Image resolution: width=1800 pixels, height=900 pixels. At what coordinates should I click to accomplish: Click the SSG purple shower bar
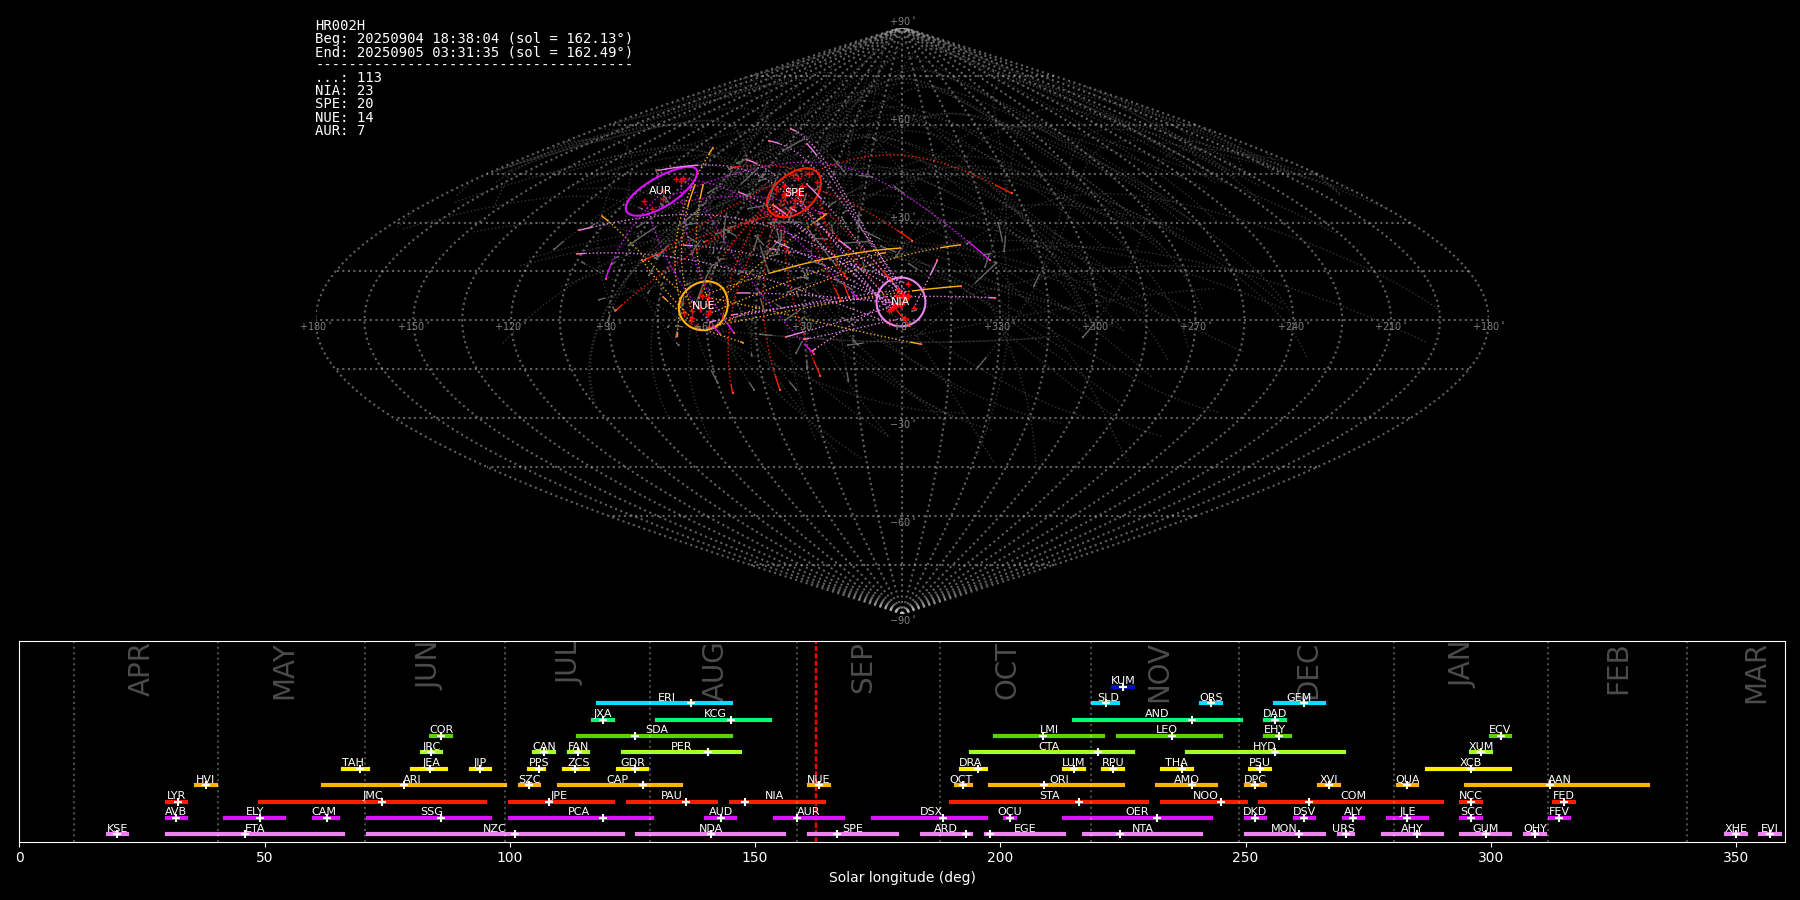(x=429, y=818)
